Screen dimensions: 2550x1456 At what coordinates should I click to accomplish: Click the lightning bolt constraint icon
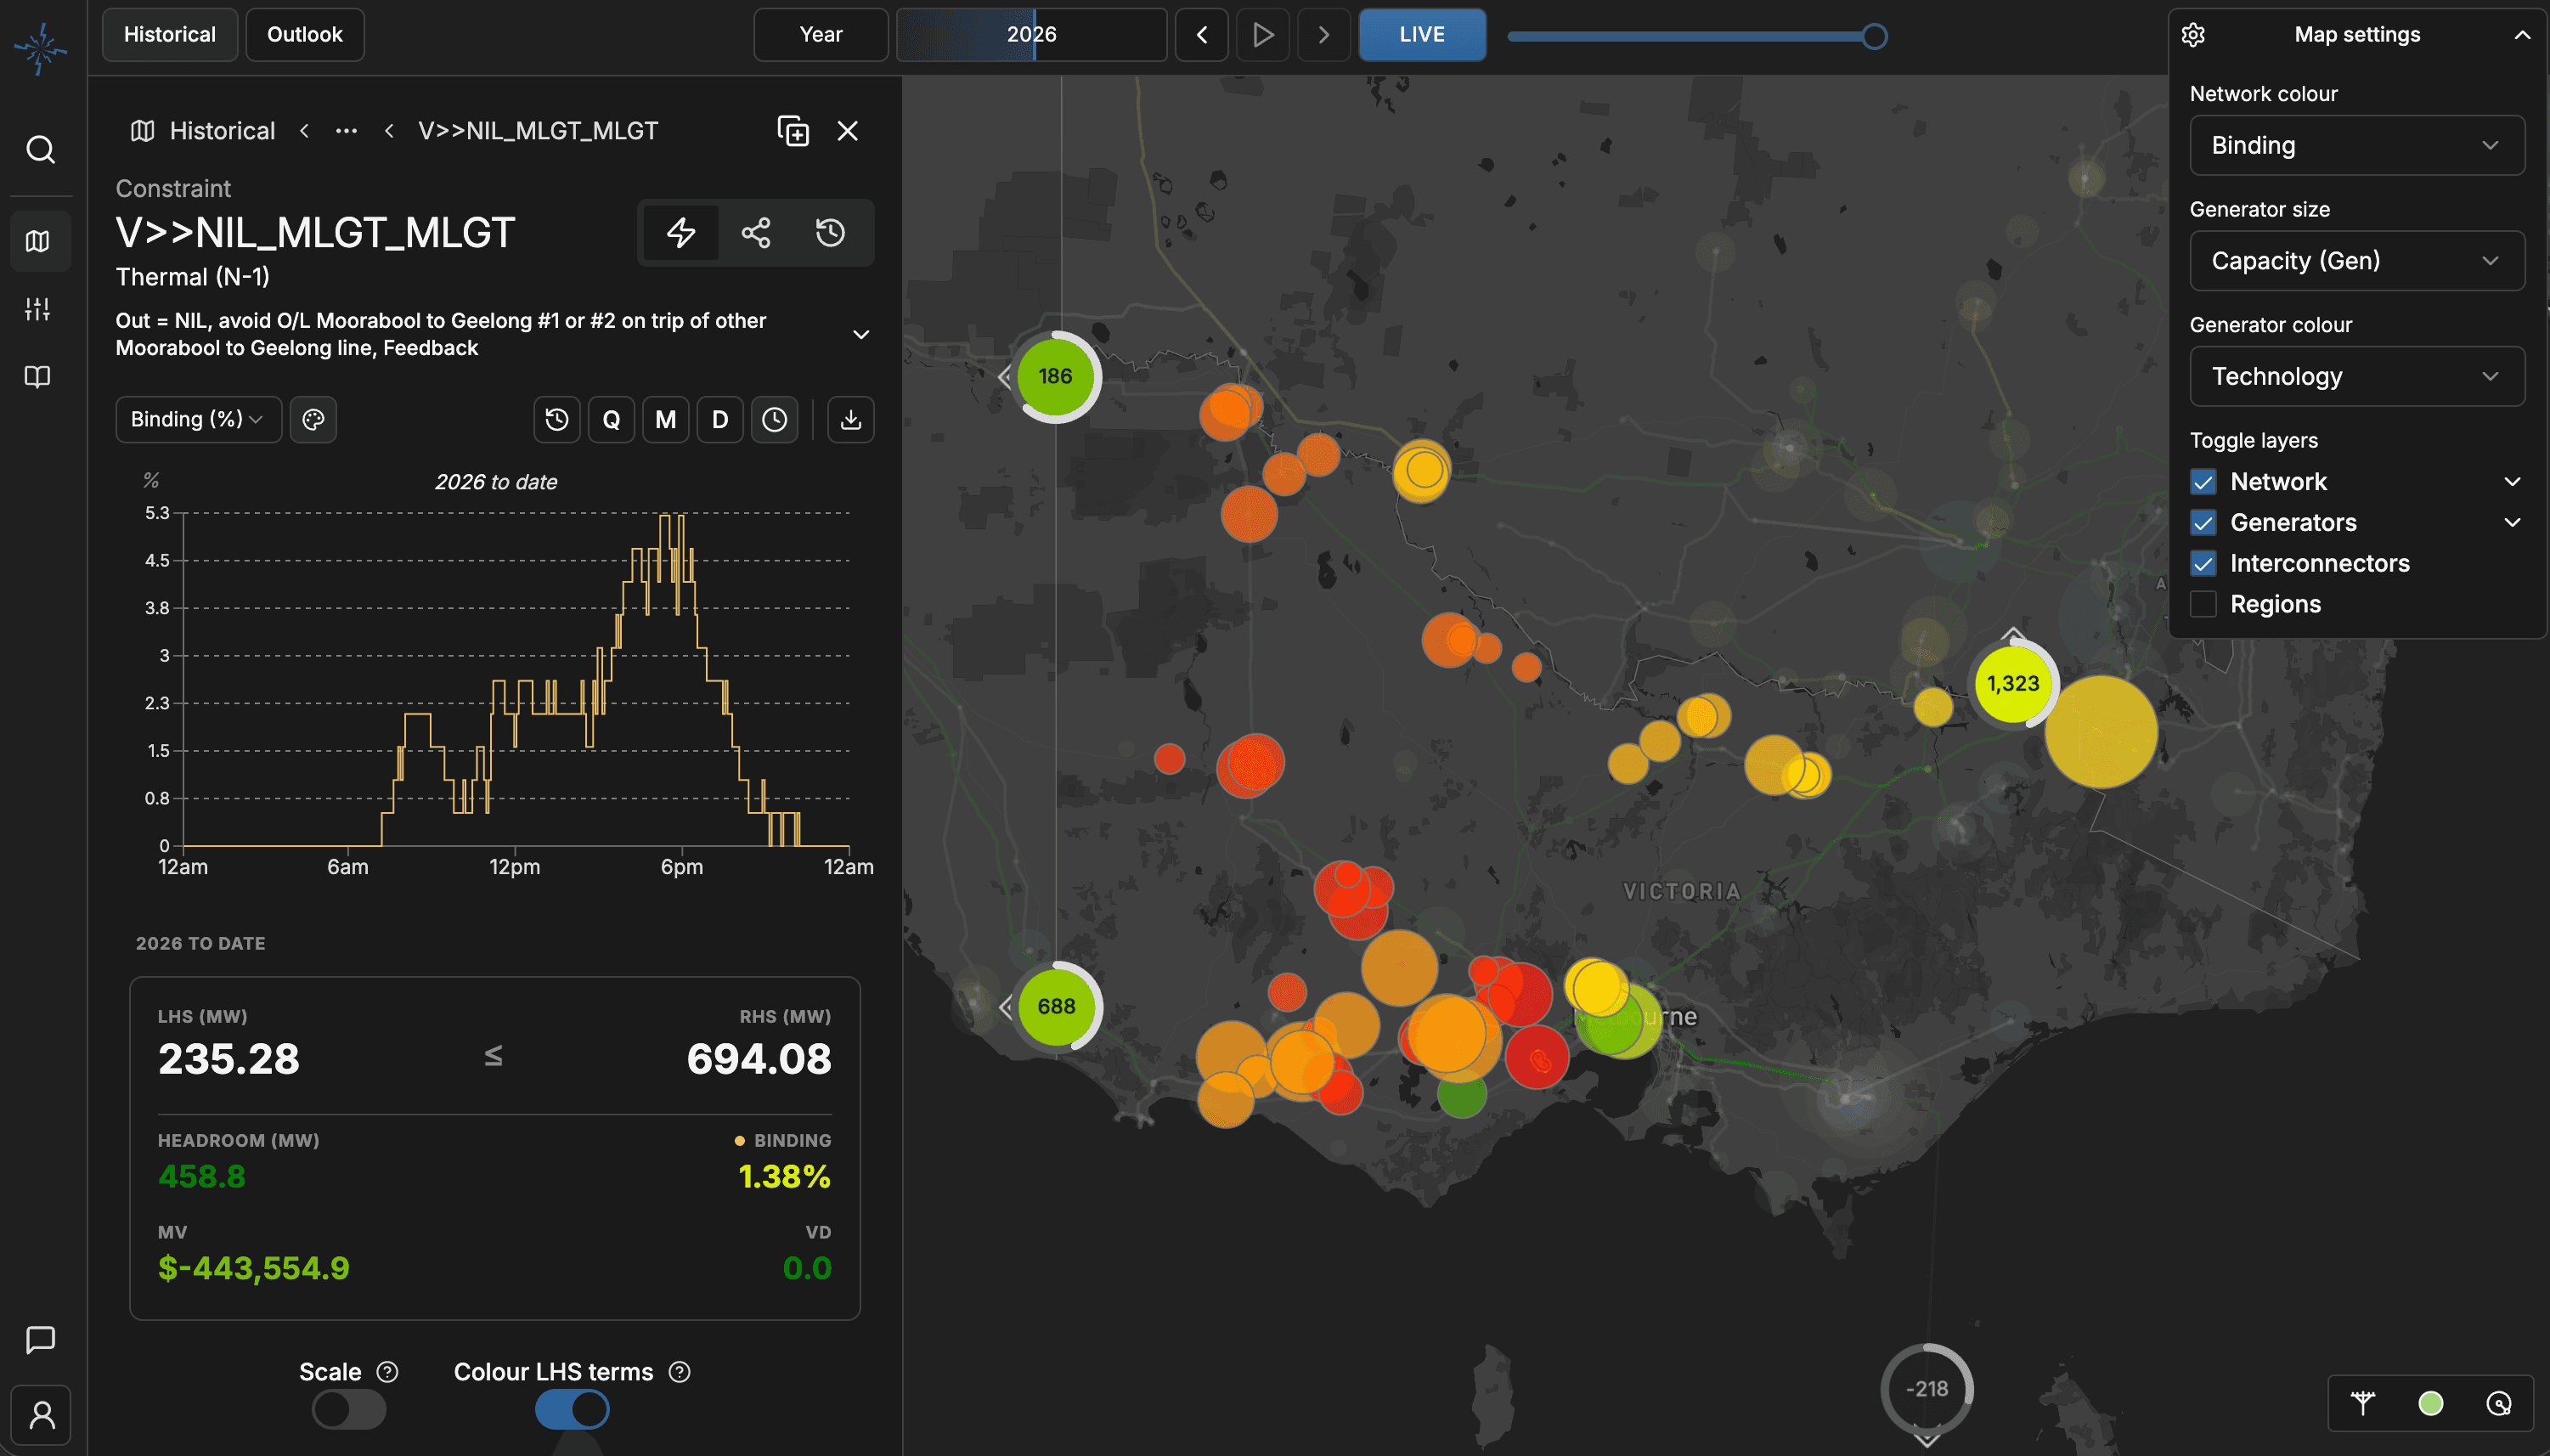[681, 233]
